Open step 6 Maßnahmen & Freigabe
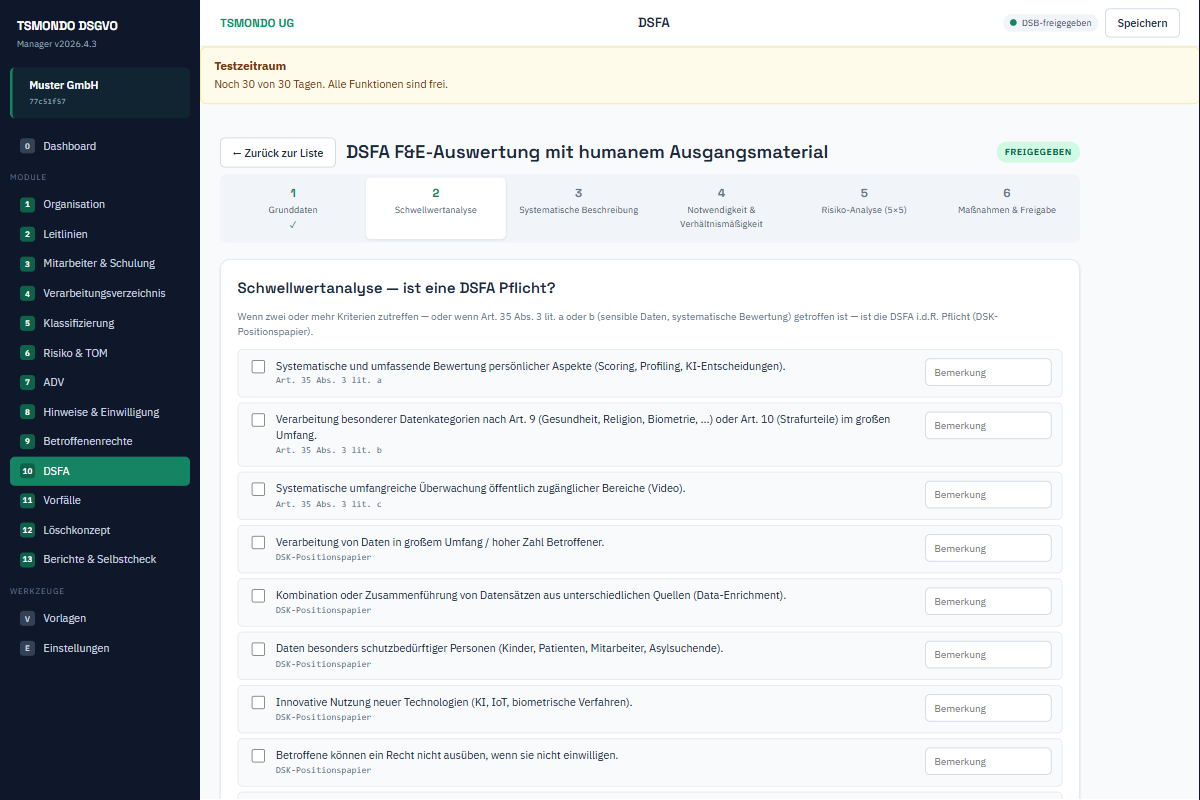 [x=1007, y=208]
